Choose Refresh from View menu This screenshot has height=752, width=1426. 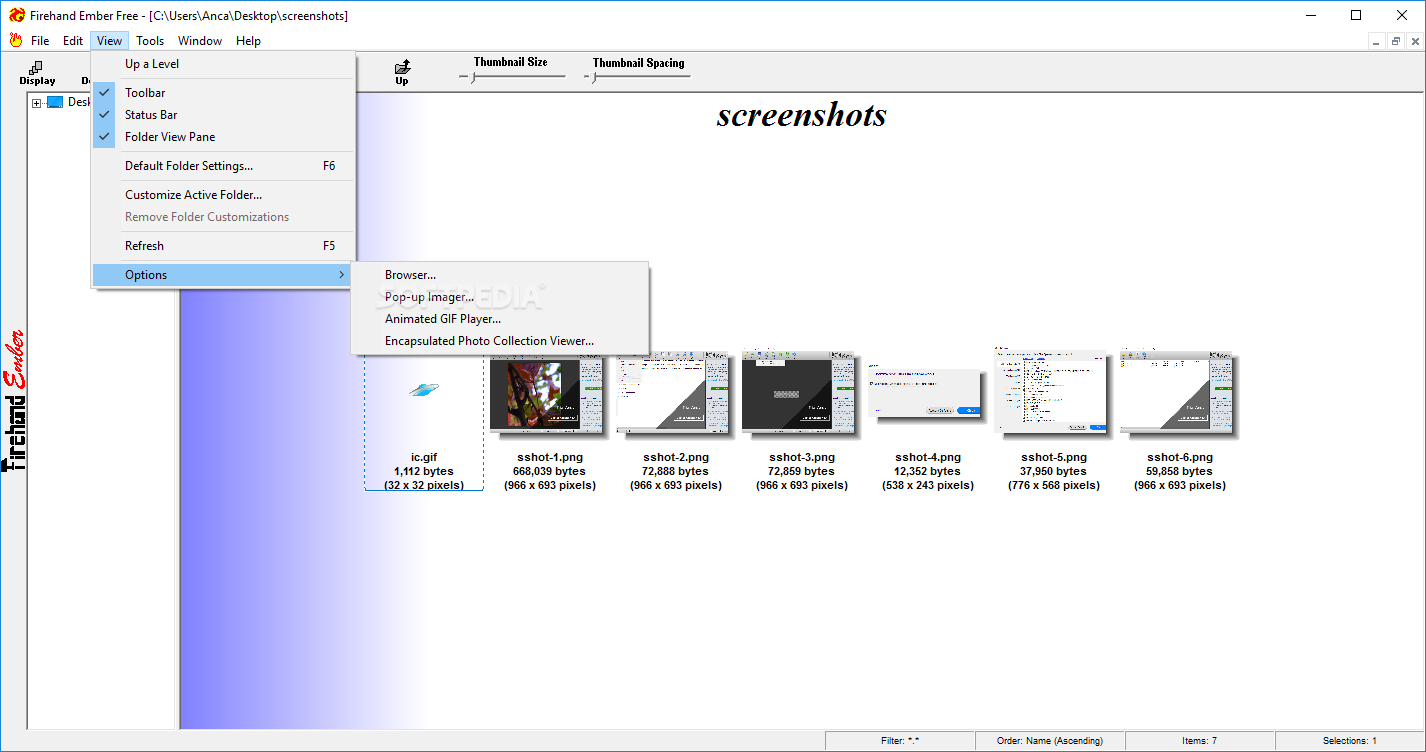tap(223, 246)
